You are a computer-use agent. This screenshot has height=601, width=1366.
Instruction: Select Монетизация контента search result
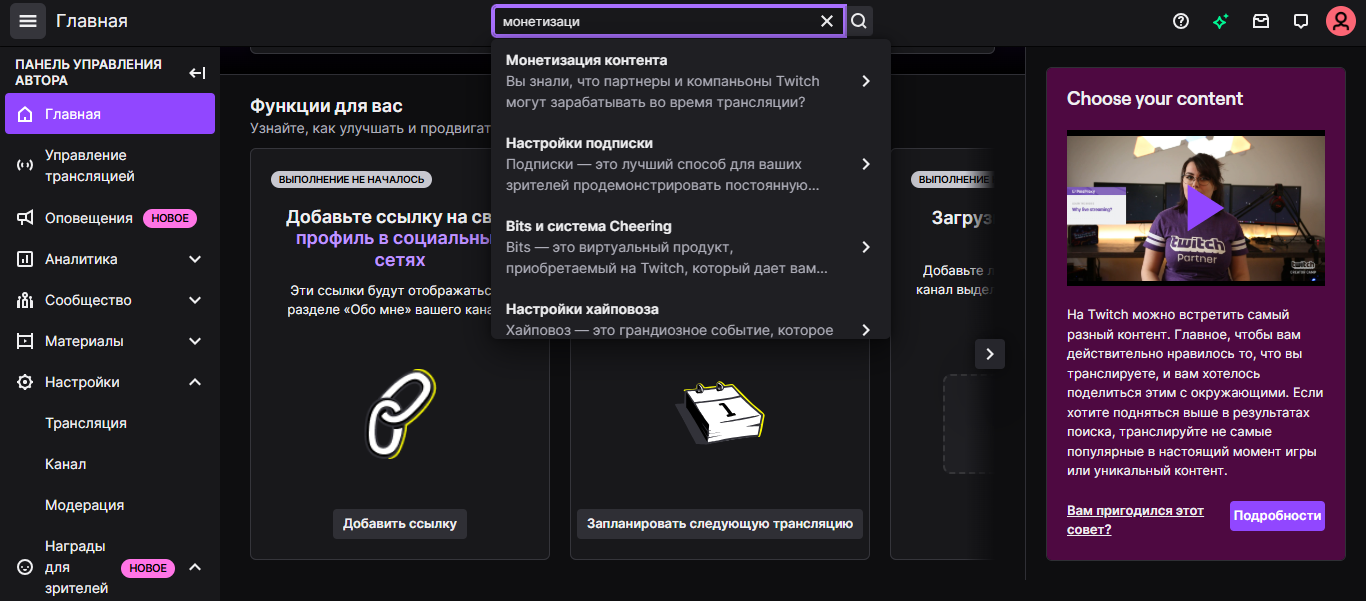pos(690,81)
